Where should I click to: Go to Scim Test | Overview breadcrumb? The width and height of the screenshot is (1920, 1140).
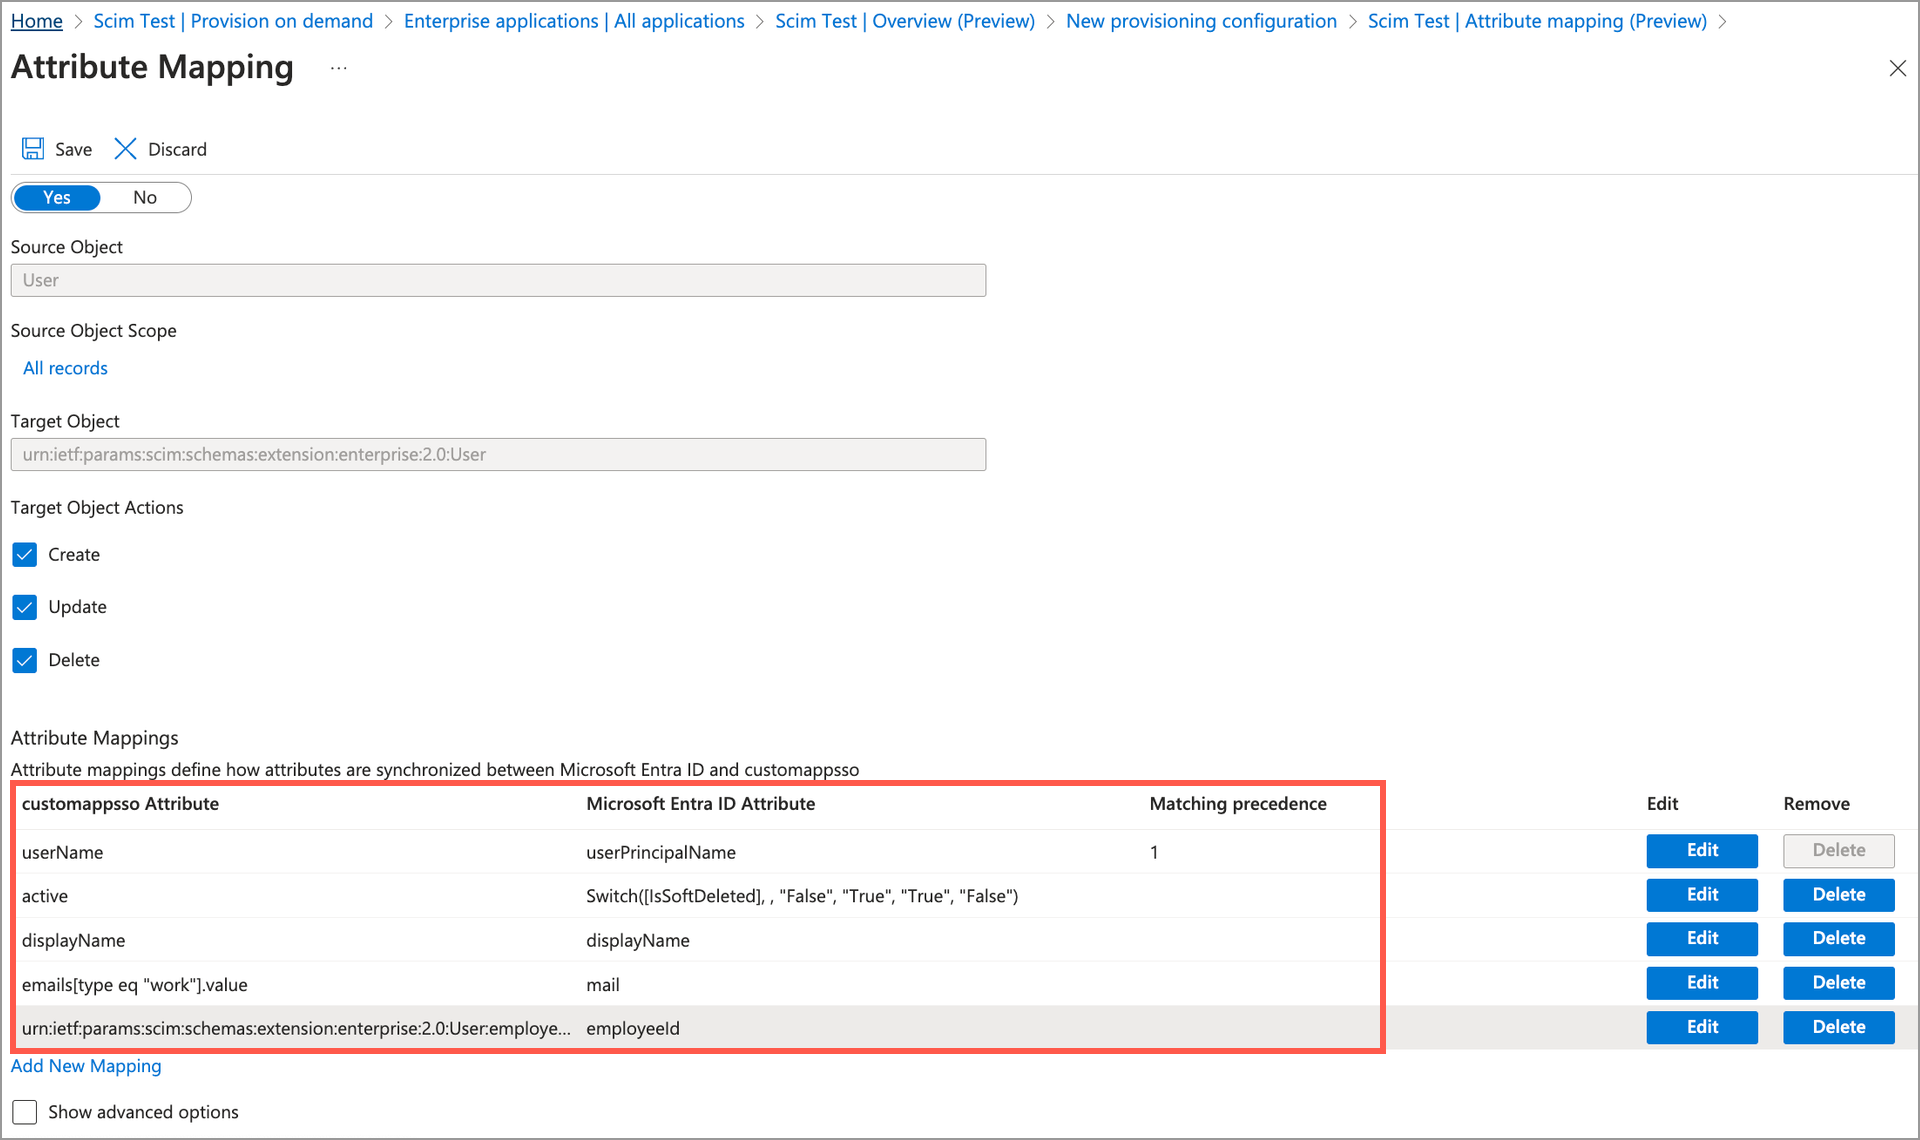pyautogui.click(x=904, y=20)
